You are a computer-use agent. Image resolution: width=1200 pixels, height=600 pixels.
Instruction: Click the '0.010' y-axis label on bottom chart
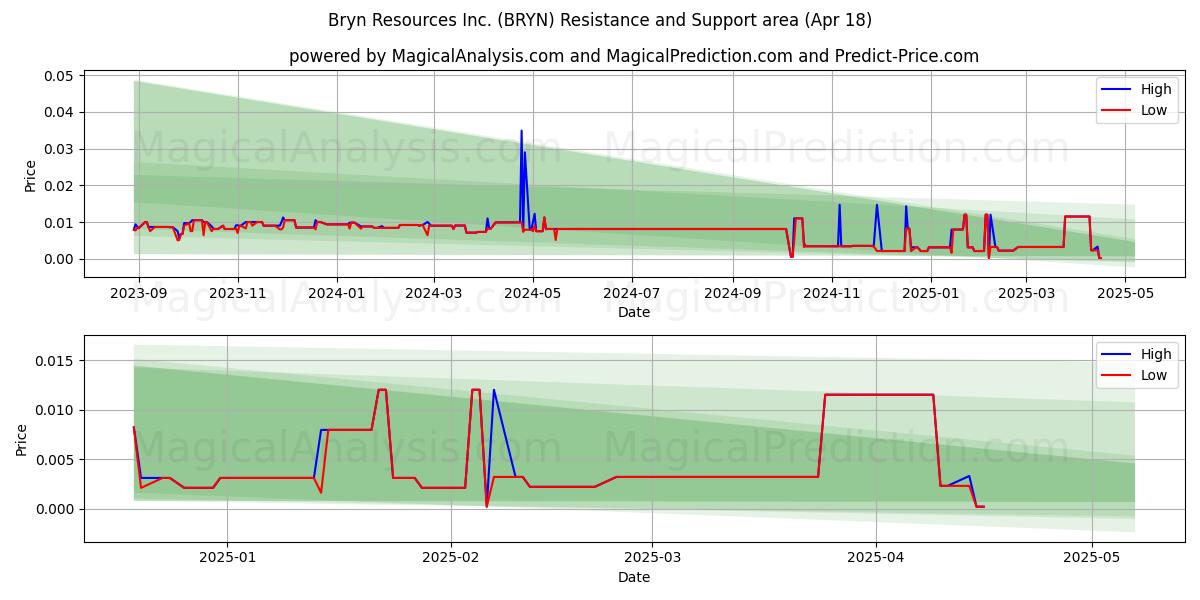pos(55,410)
